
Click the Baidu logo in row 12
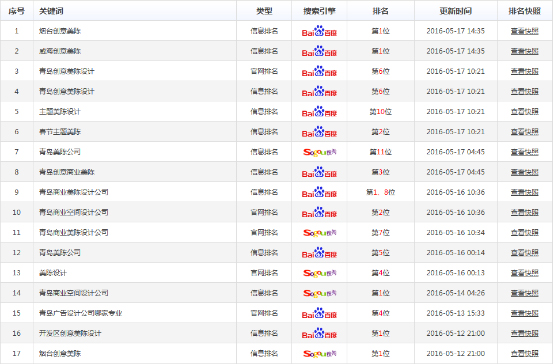[319, 253]
